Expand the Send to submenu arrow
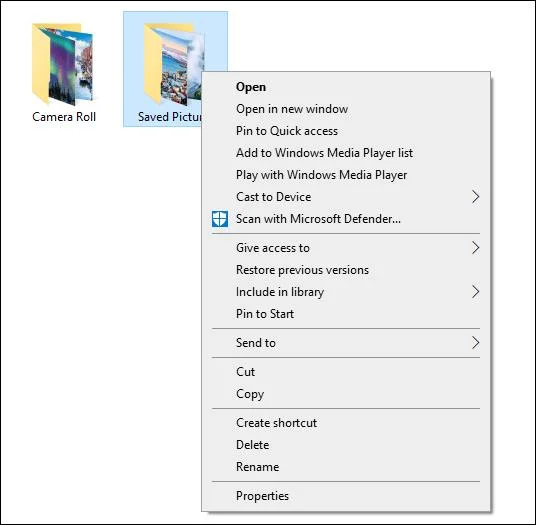Viewport: 536px width, 525px height. 475,343
